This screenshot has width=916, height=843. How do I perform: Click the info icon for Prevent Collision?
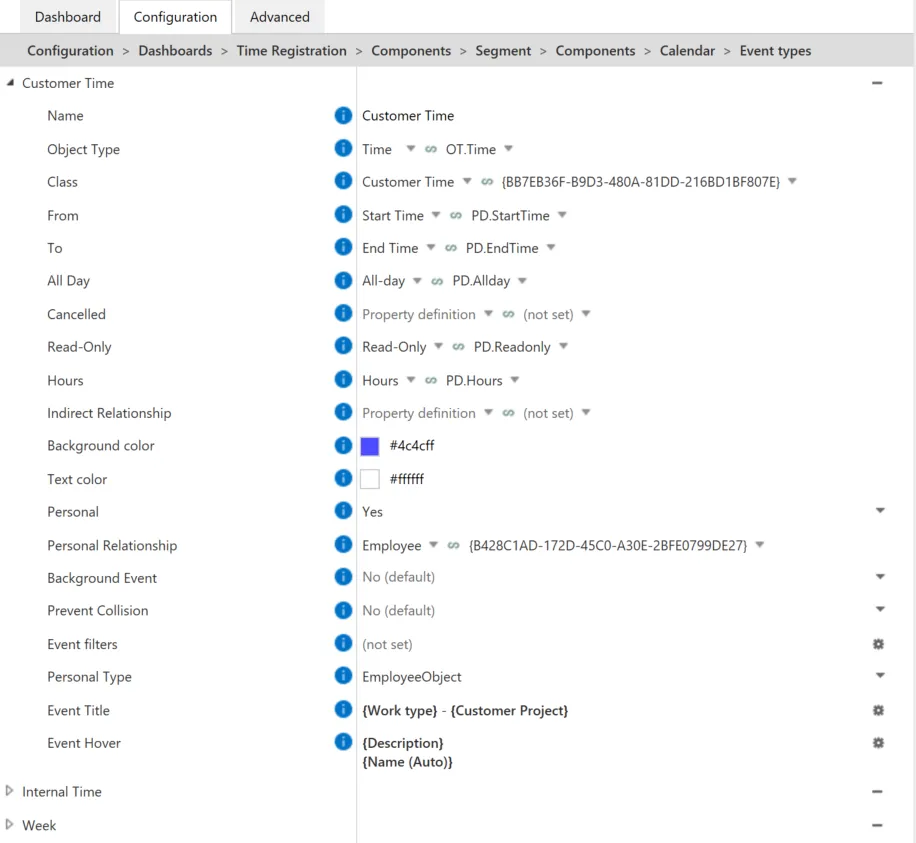pyautogui.click(x=343, y=610)
